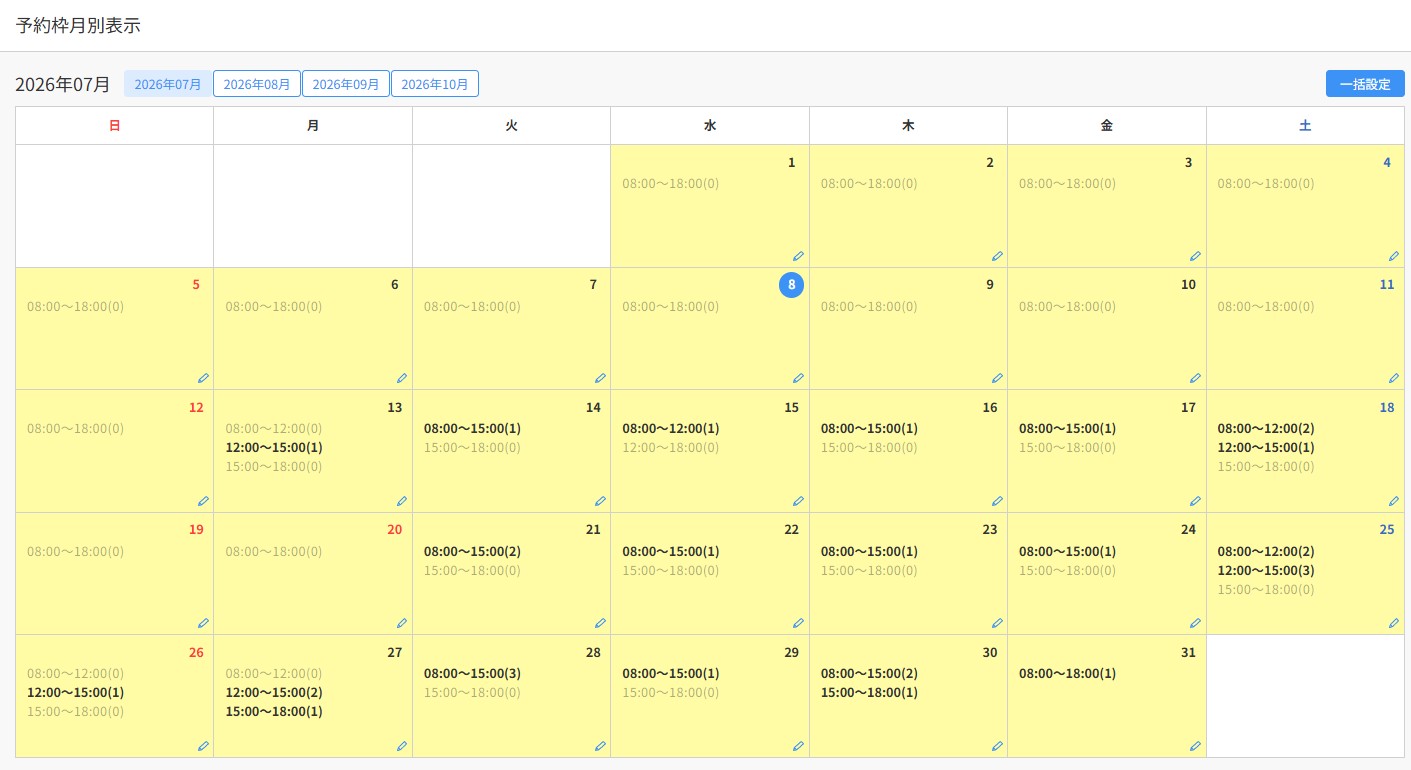Screen dimensions: 1411x770
Task: Edit the July 29 slots
Action: click(798, 746)
